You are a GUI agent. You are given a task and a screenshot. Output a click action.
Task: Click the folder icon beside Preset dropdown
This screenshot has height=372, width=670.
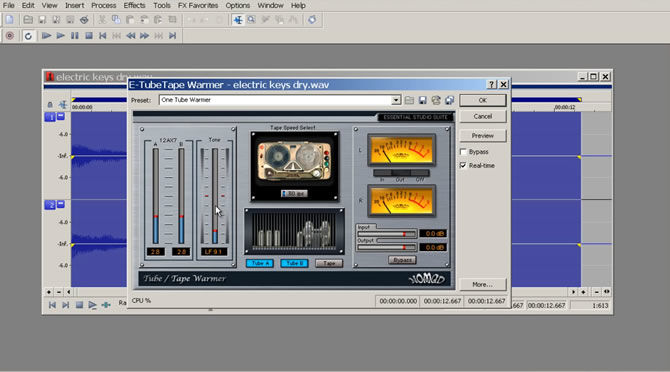tap(409, 100)
